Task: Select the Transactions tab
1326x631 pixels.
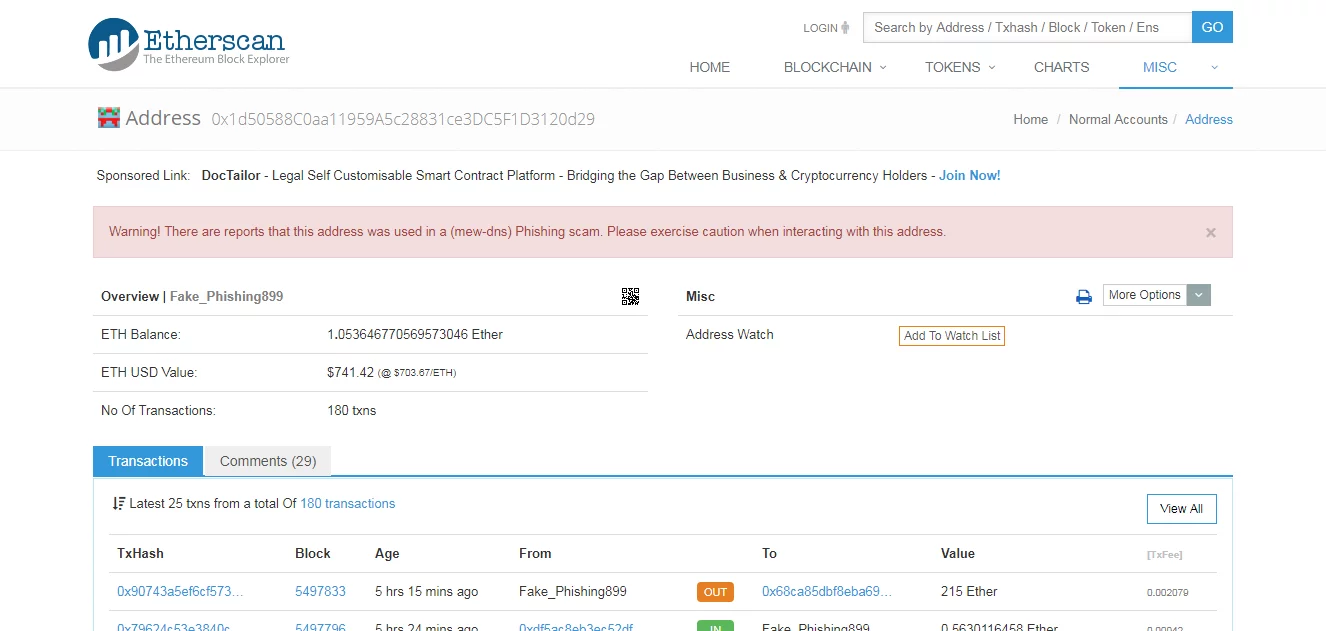Action: click(x=148, y=461)
